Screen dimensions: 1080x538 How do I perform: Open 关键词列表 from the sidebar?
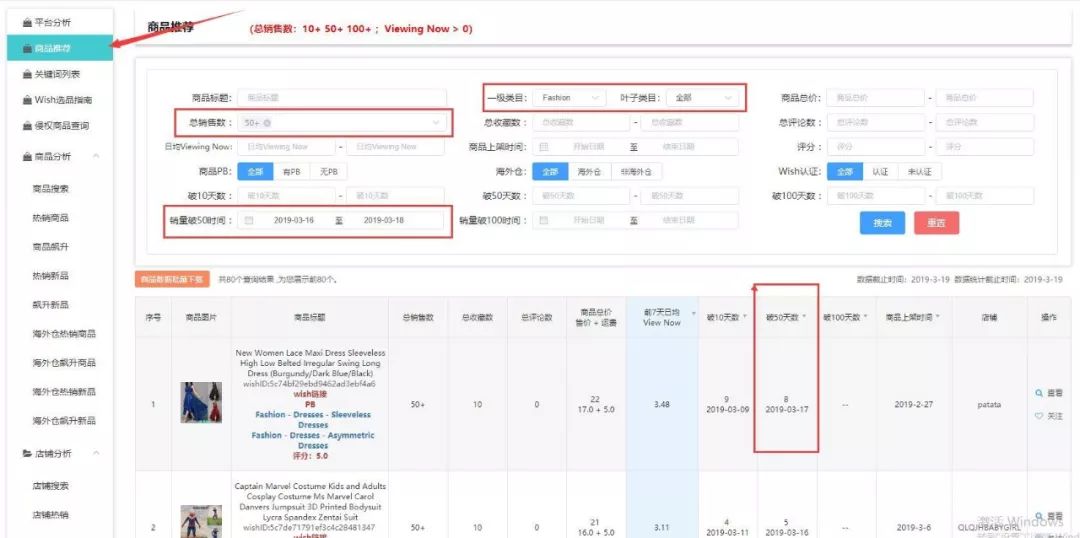click(57, 74)
